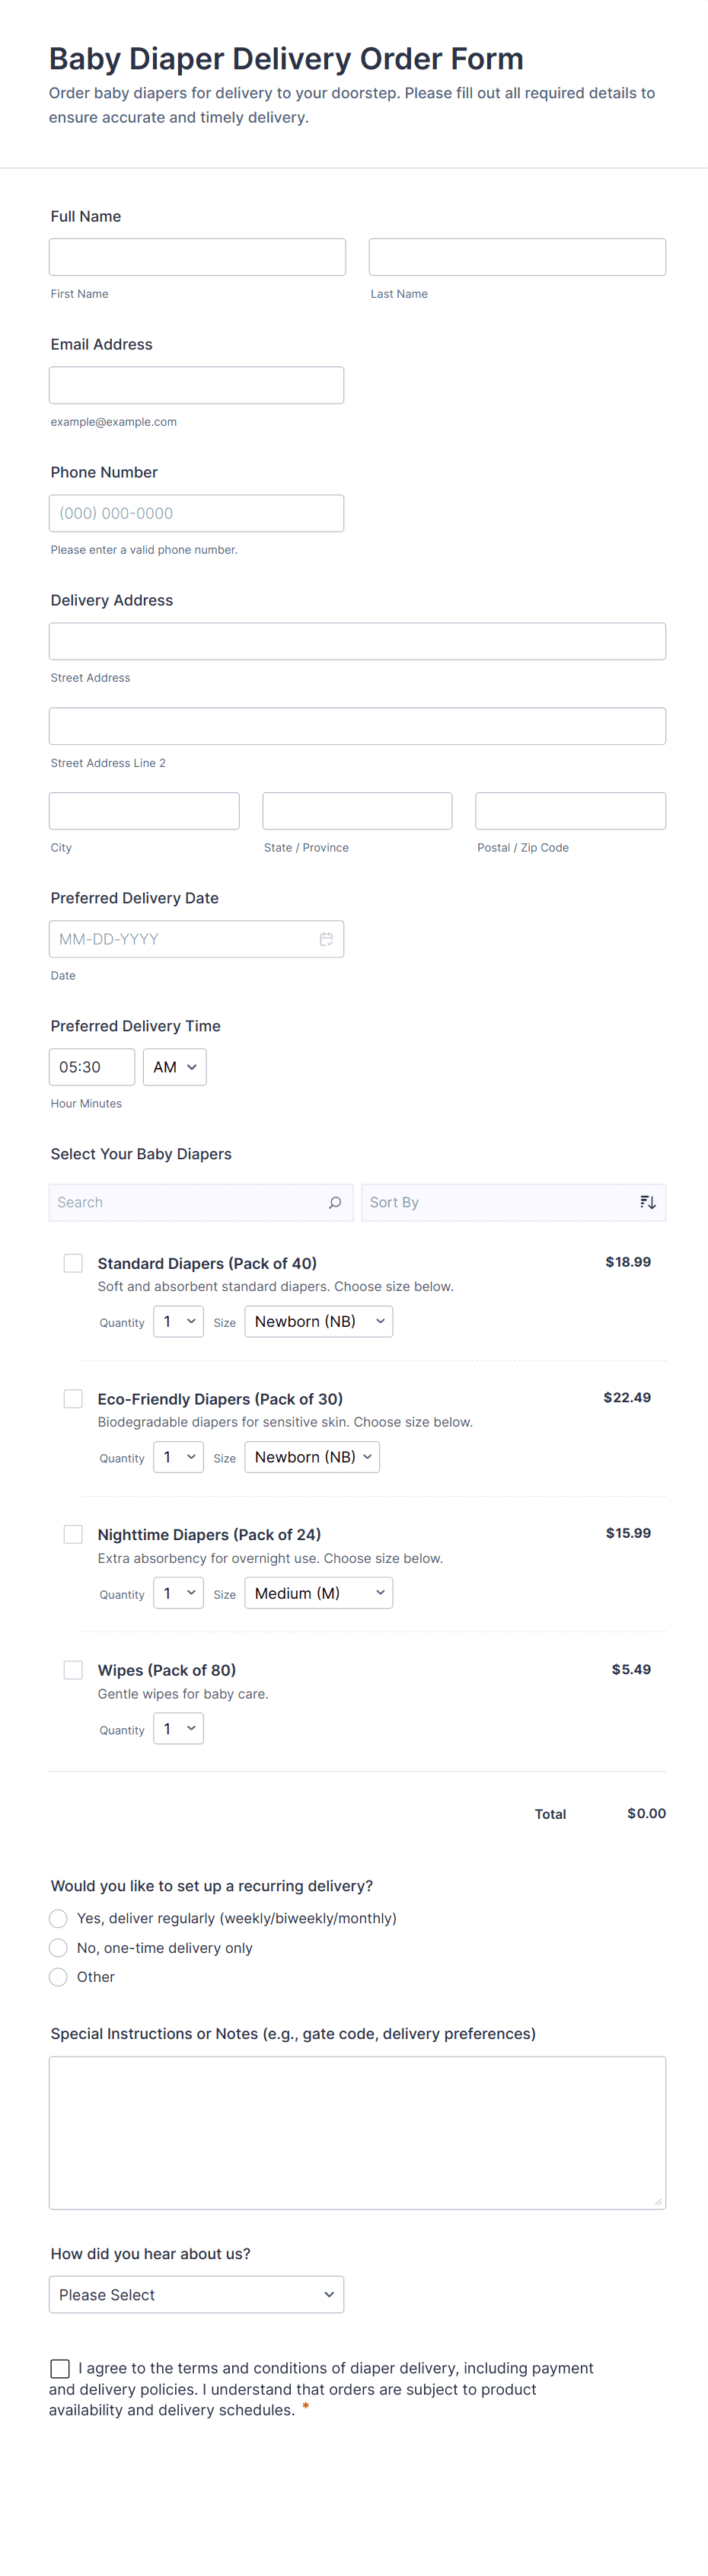Click the First Name input field

click(x=197, y=257)
